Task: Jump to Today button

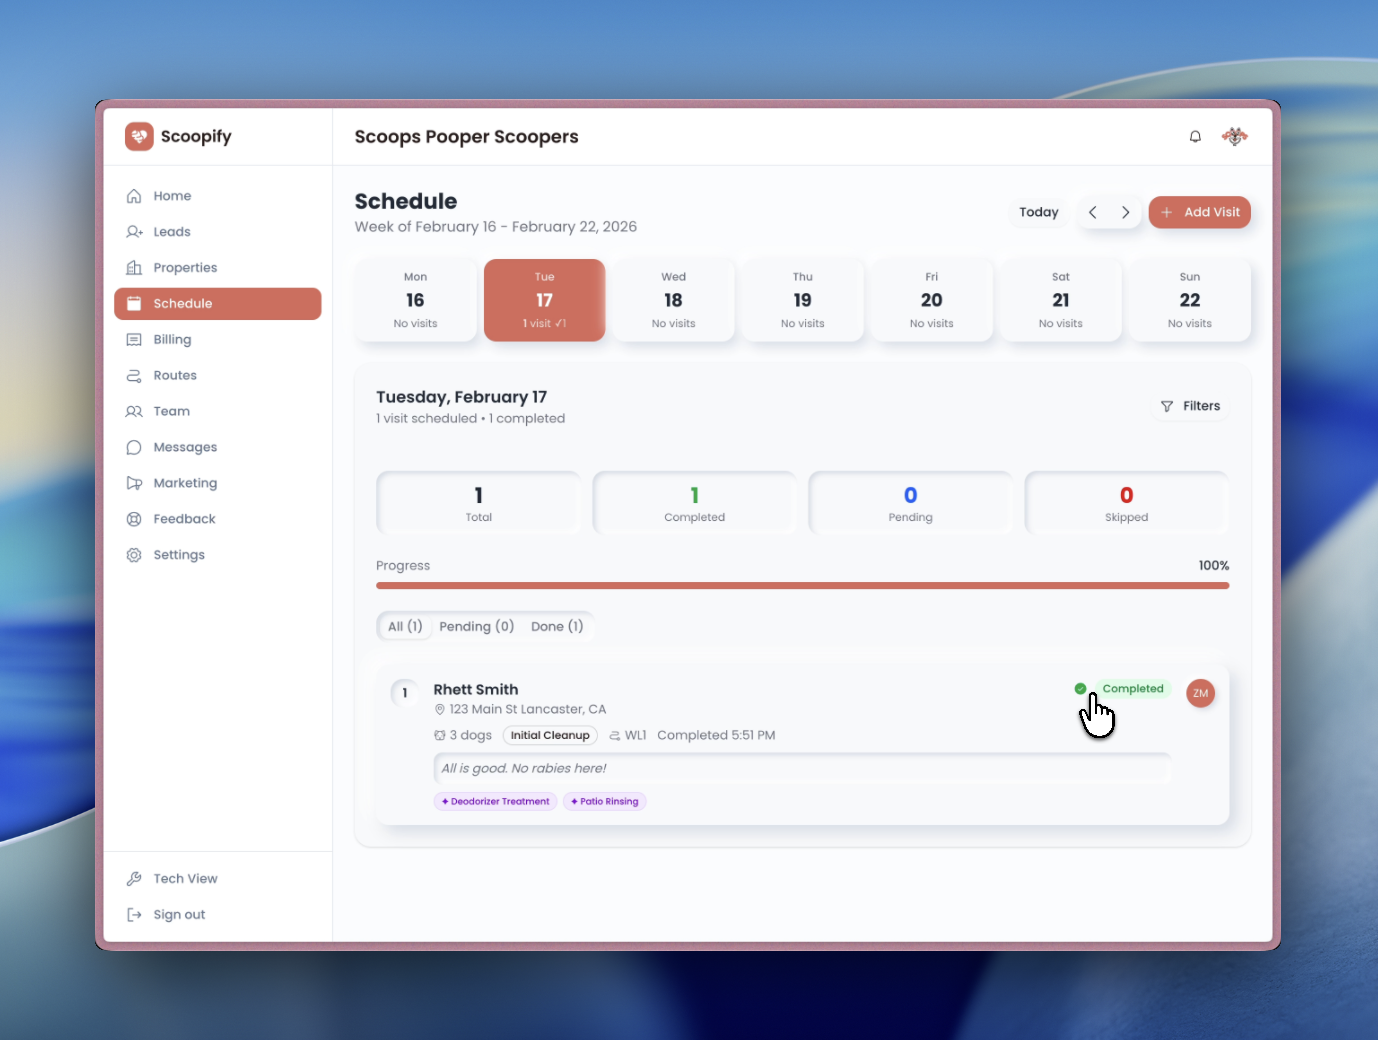Action: [x=1038, y=212]
